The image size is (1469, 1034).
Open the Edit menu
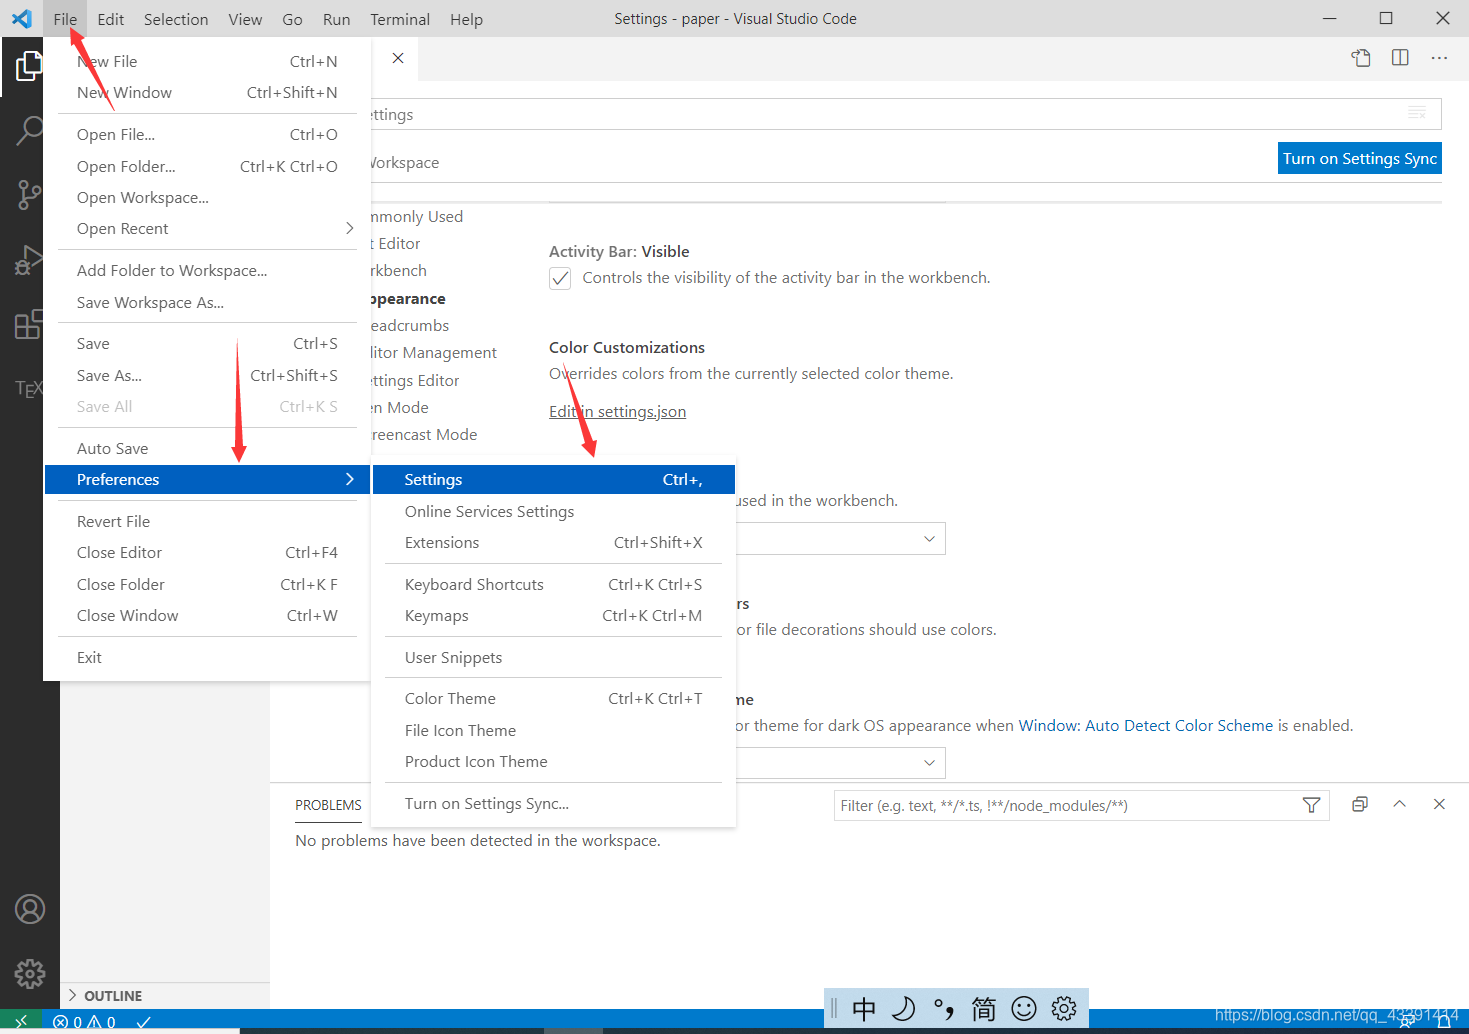coord(111,19)
